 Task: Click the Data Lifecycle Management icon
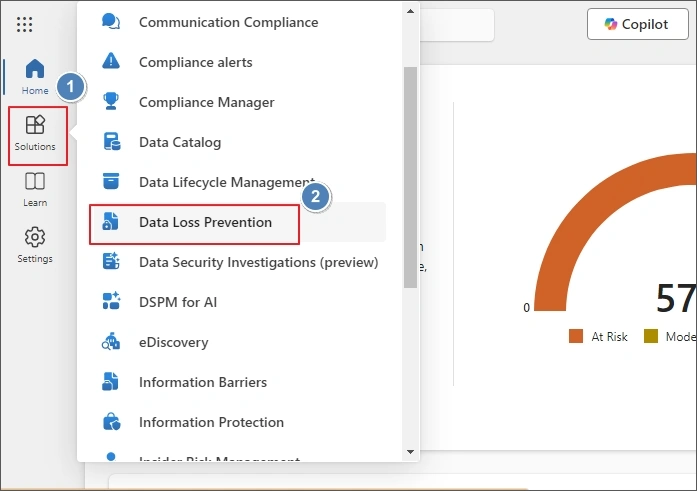click(x=111, y=181)
